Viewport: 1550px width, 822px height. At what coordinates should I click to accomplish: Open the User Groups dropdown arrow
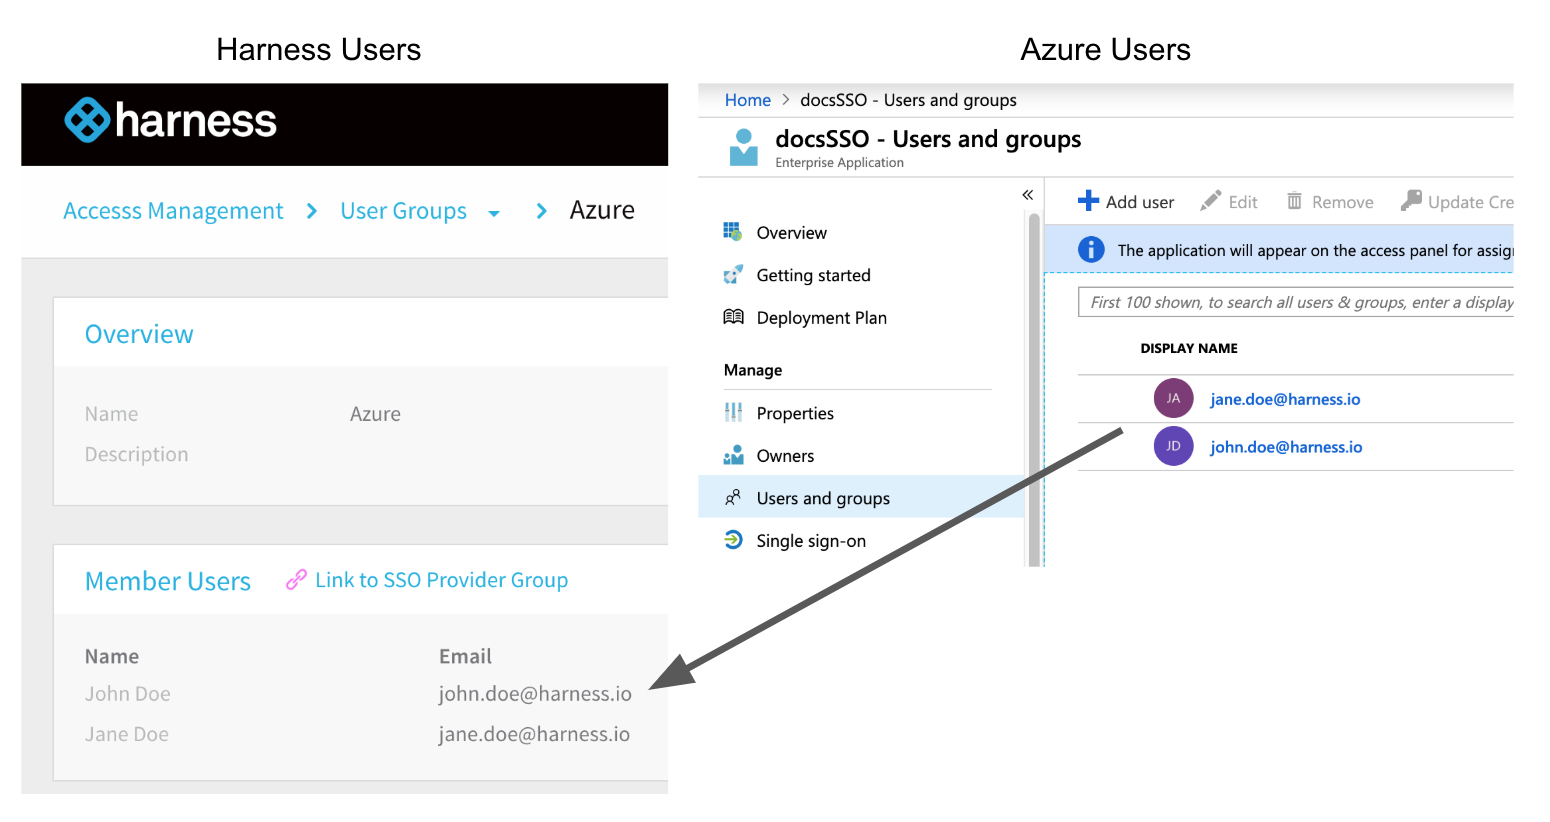pyautogui.click(x=494, y=213)
